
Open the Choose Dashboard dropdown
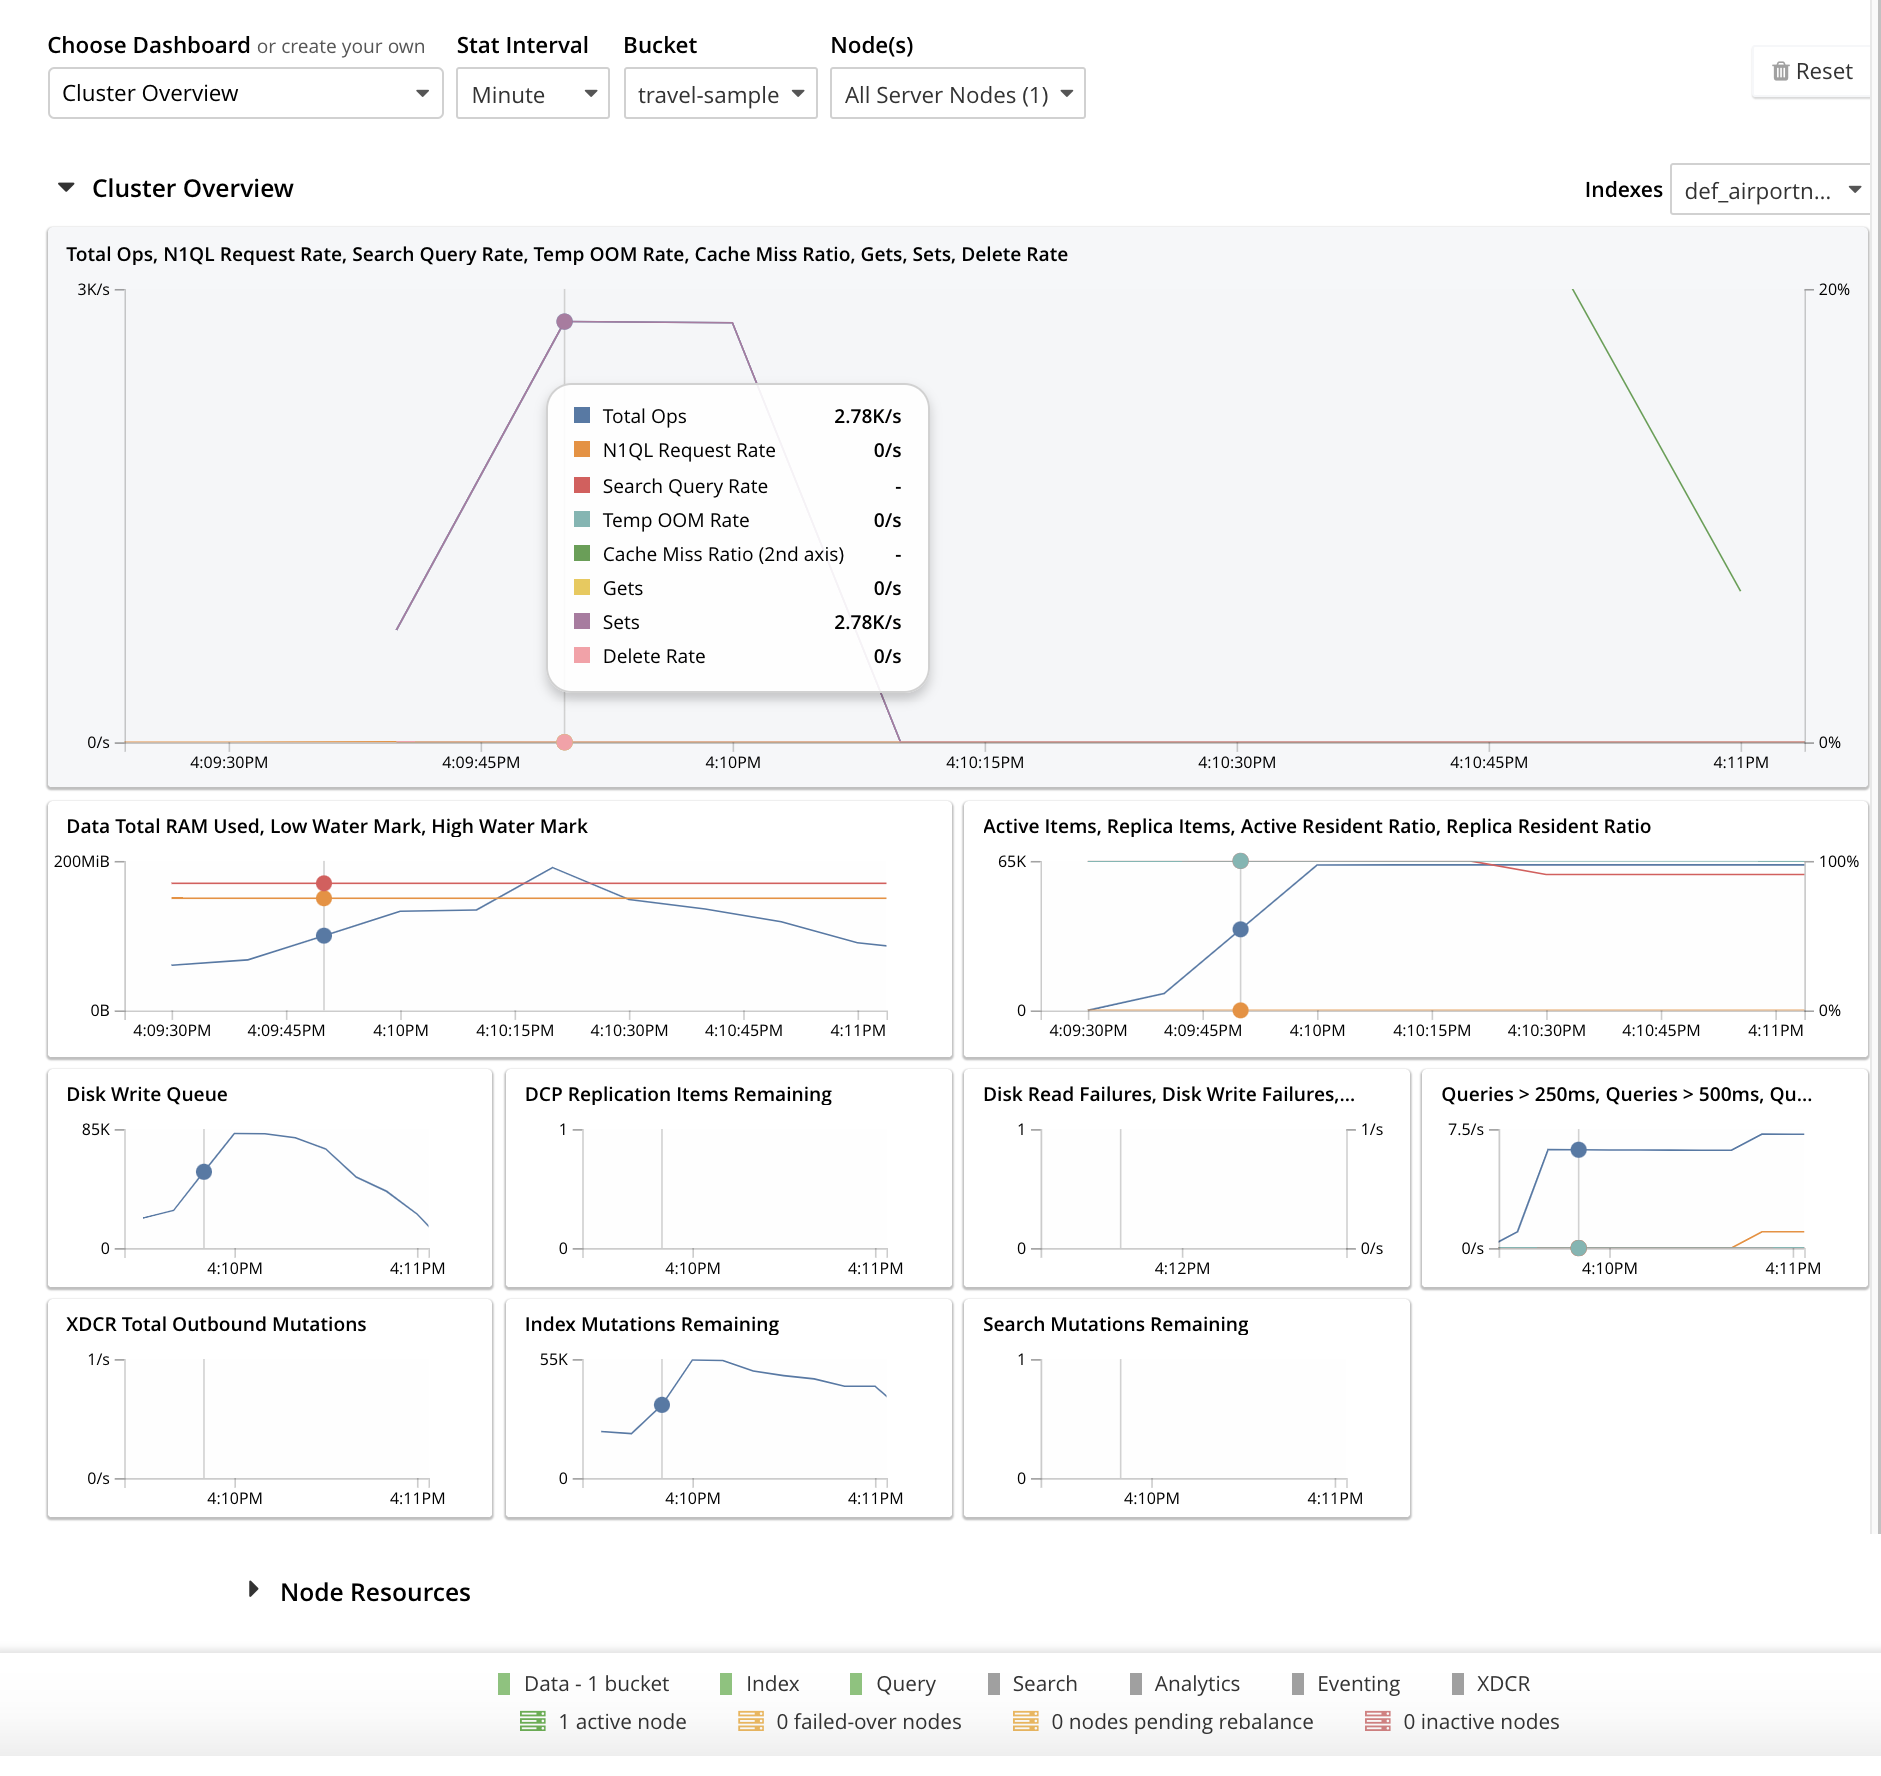[244, 93]
